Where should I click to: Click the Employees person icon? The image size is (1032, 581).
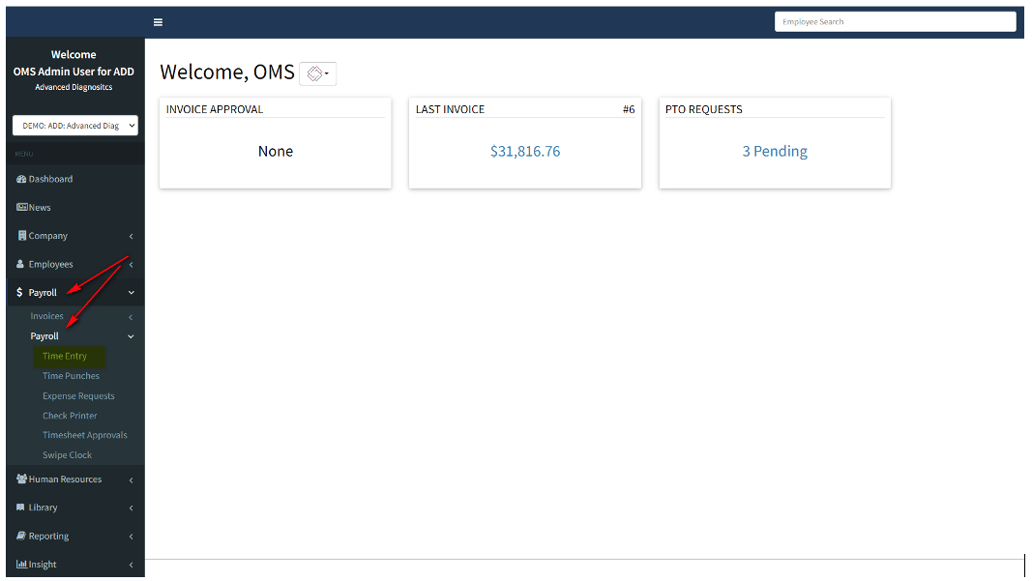click(x=21, y=264)
